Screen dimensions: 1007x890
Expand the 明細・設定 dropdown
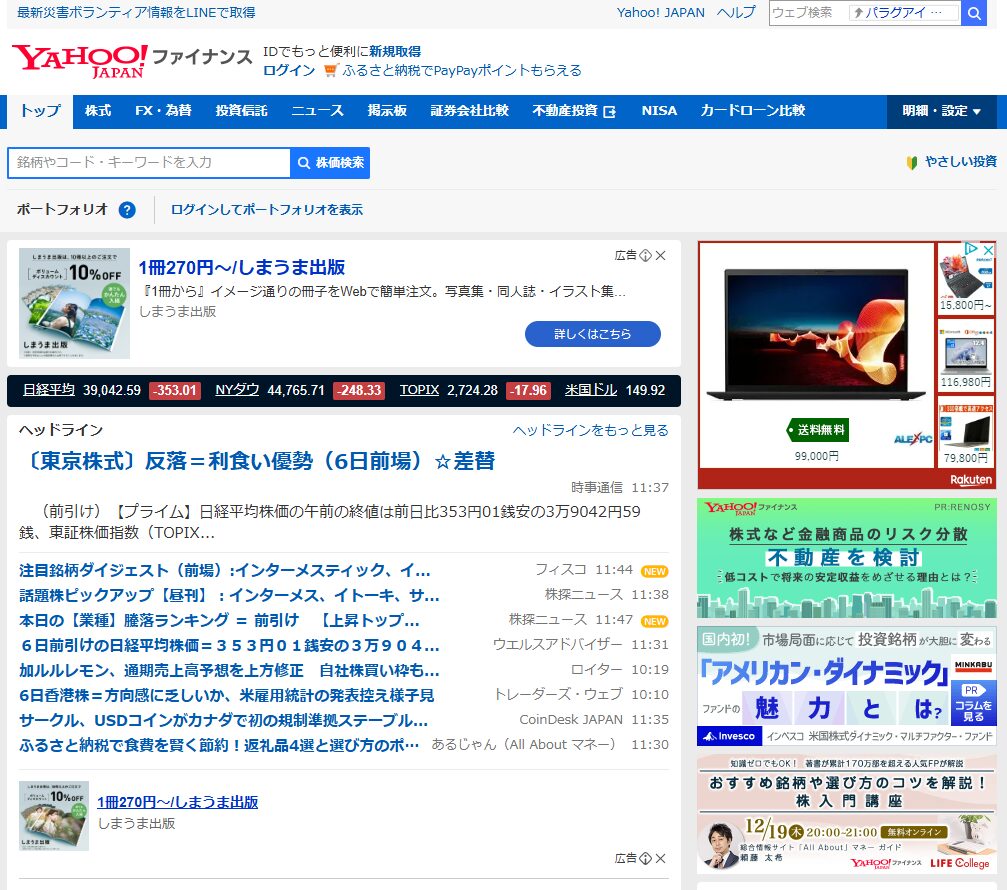coord(940,111)
